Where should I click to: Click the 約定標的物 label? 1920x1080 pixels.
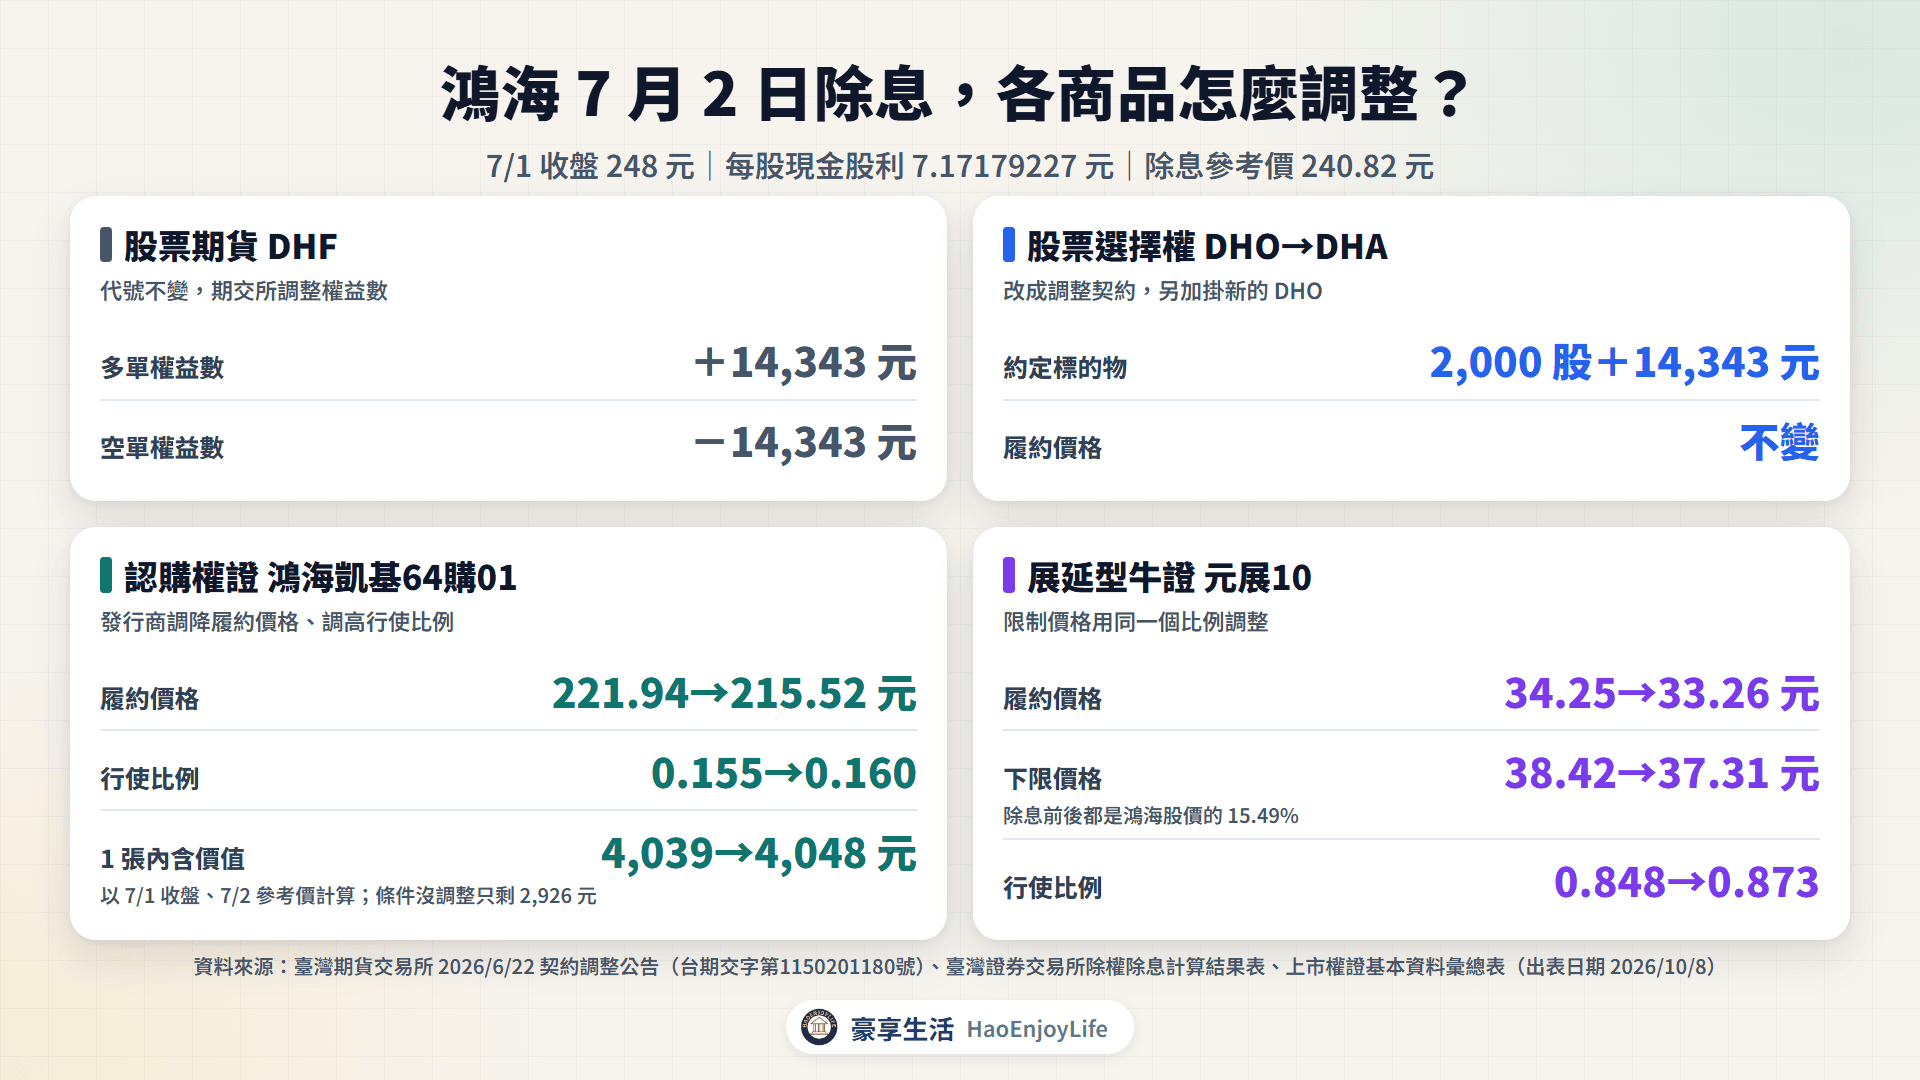pos(1065,368)
